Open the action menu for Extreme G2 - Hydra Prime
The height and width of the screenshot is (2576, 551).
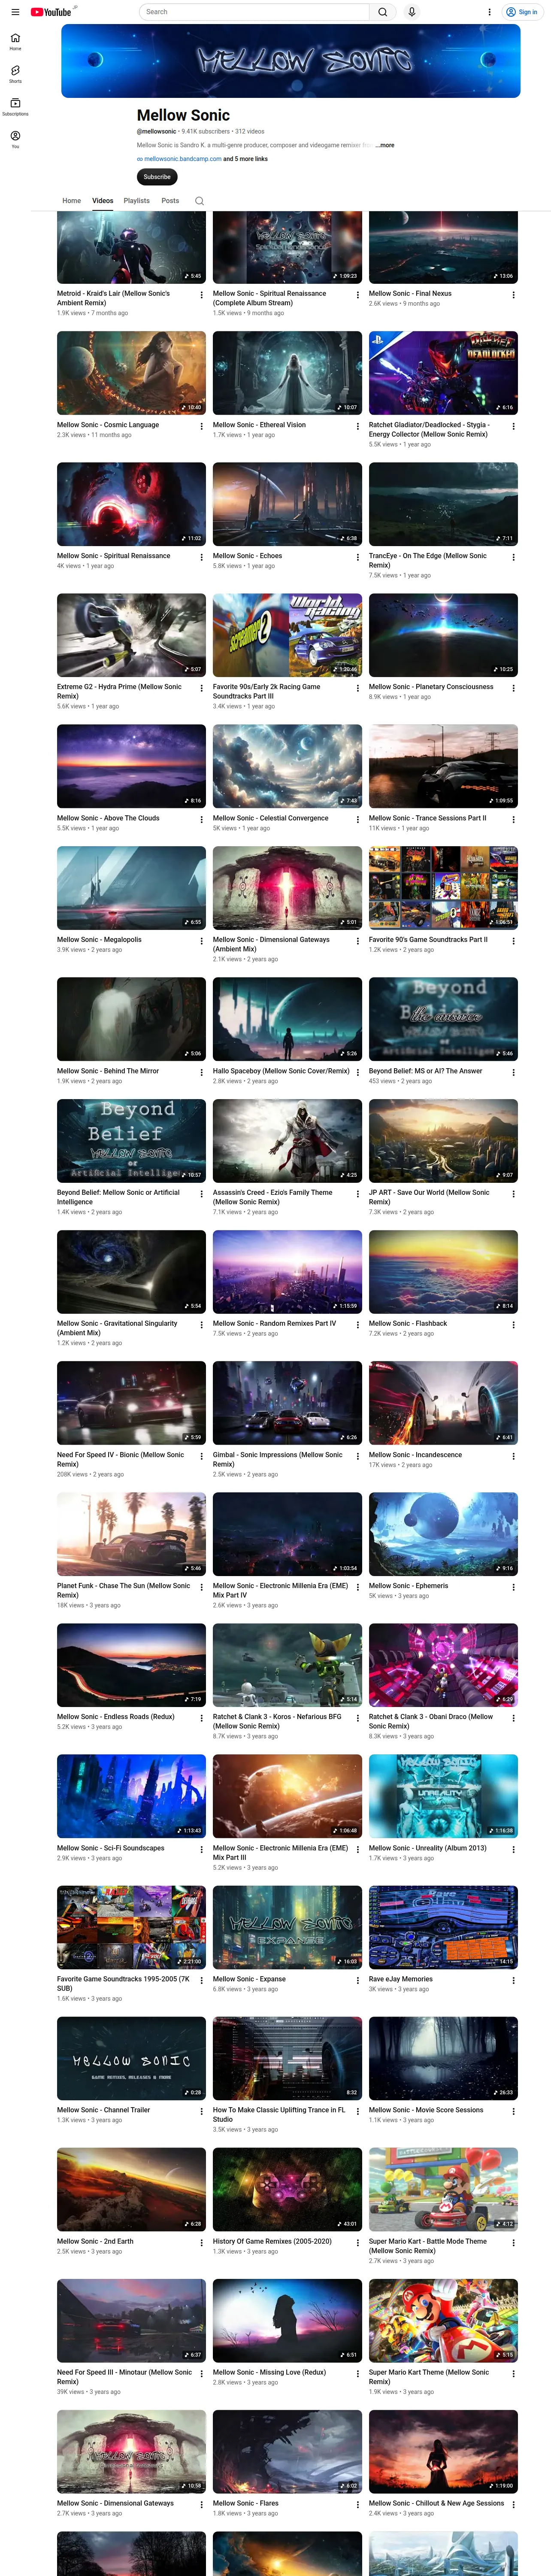(201, 688)
